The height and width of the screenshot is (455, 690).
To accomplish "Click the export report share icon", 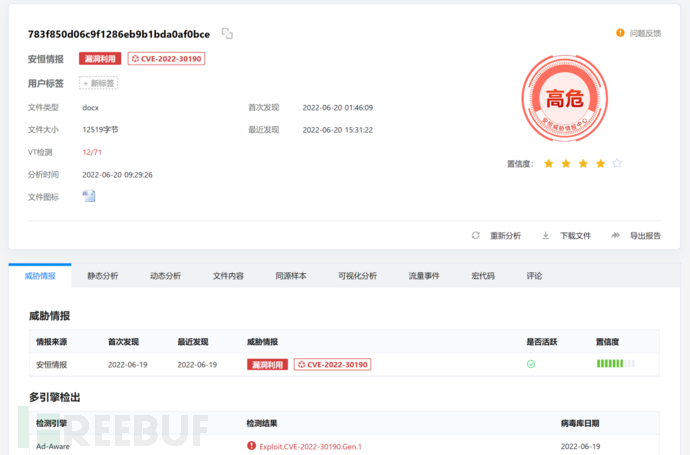I will 616,235.
